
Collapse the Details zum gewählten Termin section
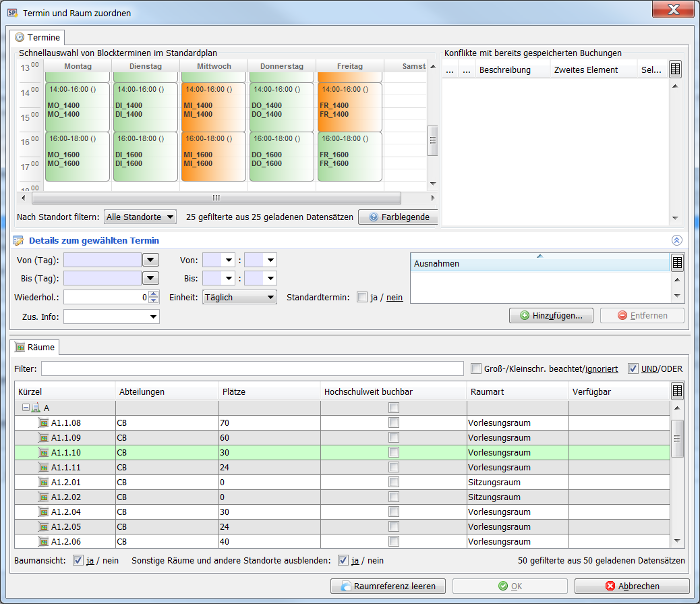click(677, 241)
